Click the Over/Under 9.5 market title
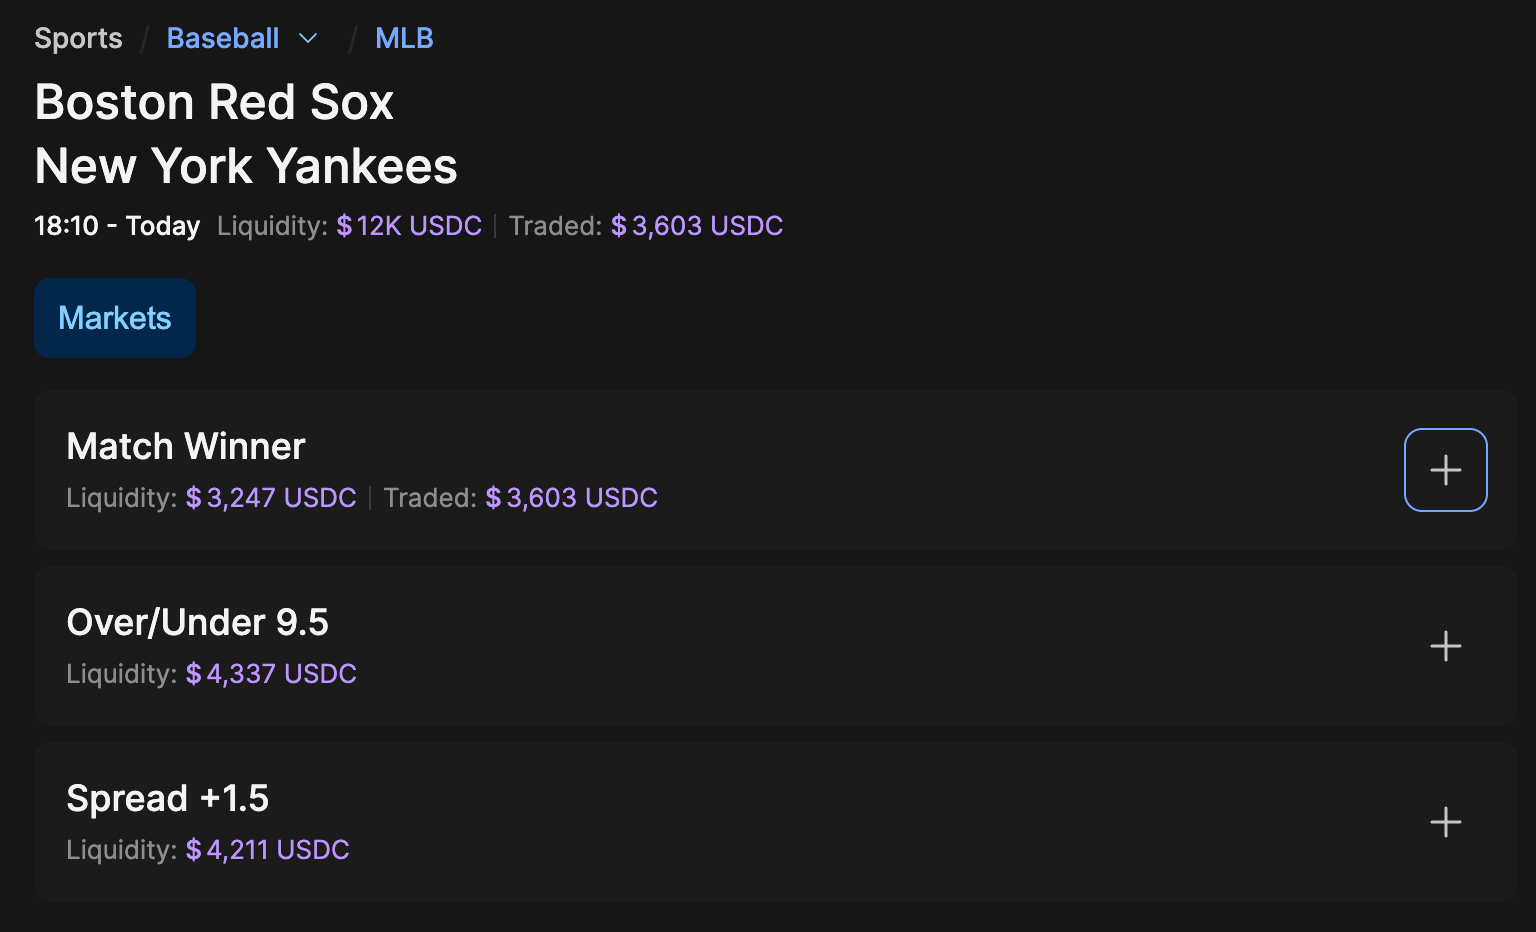This screenshot has width=1536, height=932. point(197,622)
